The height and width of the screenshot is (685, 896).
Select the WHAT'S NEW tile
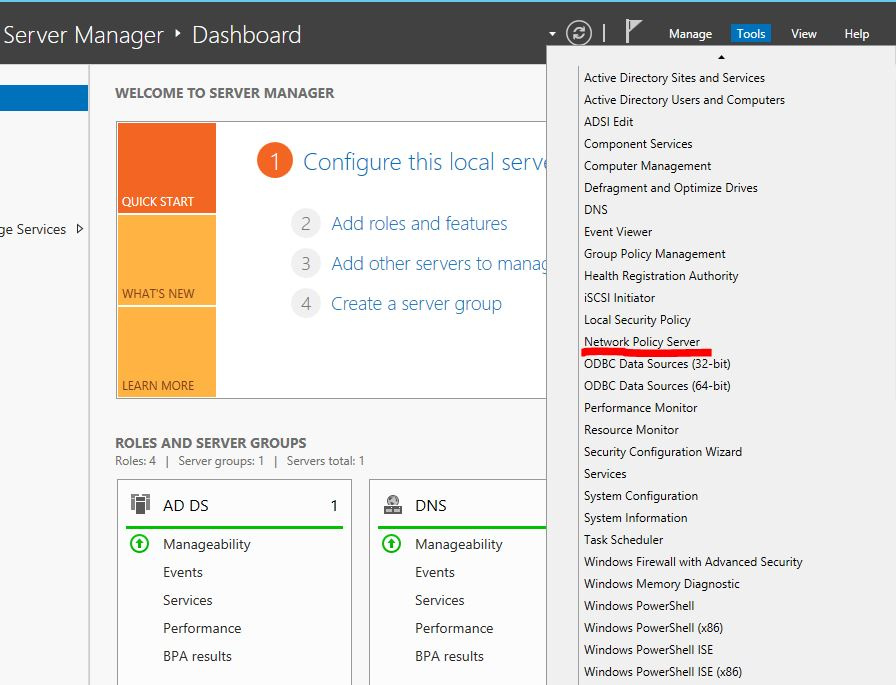(x=166, y=260)
